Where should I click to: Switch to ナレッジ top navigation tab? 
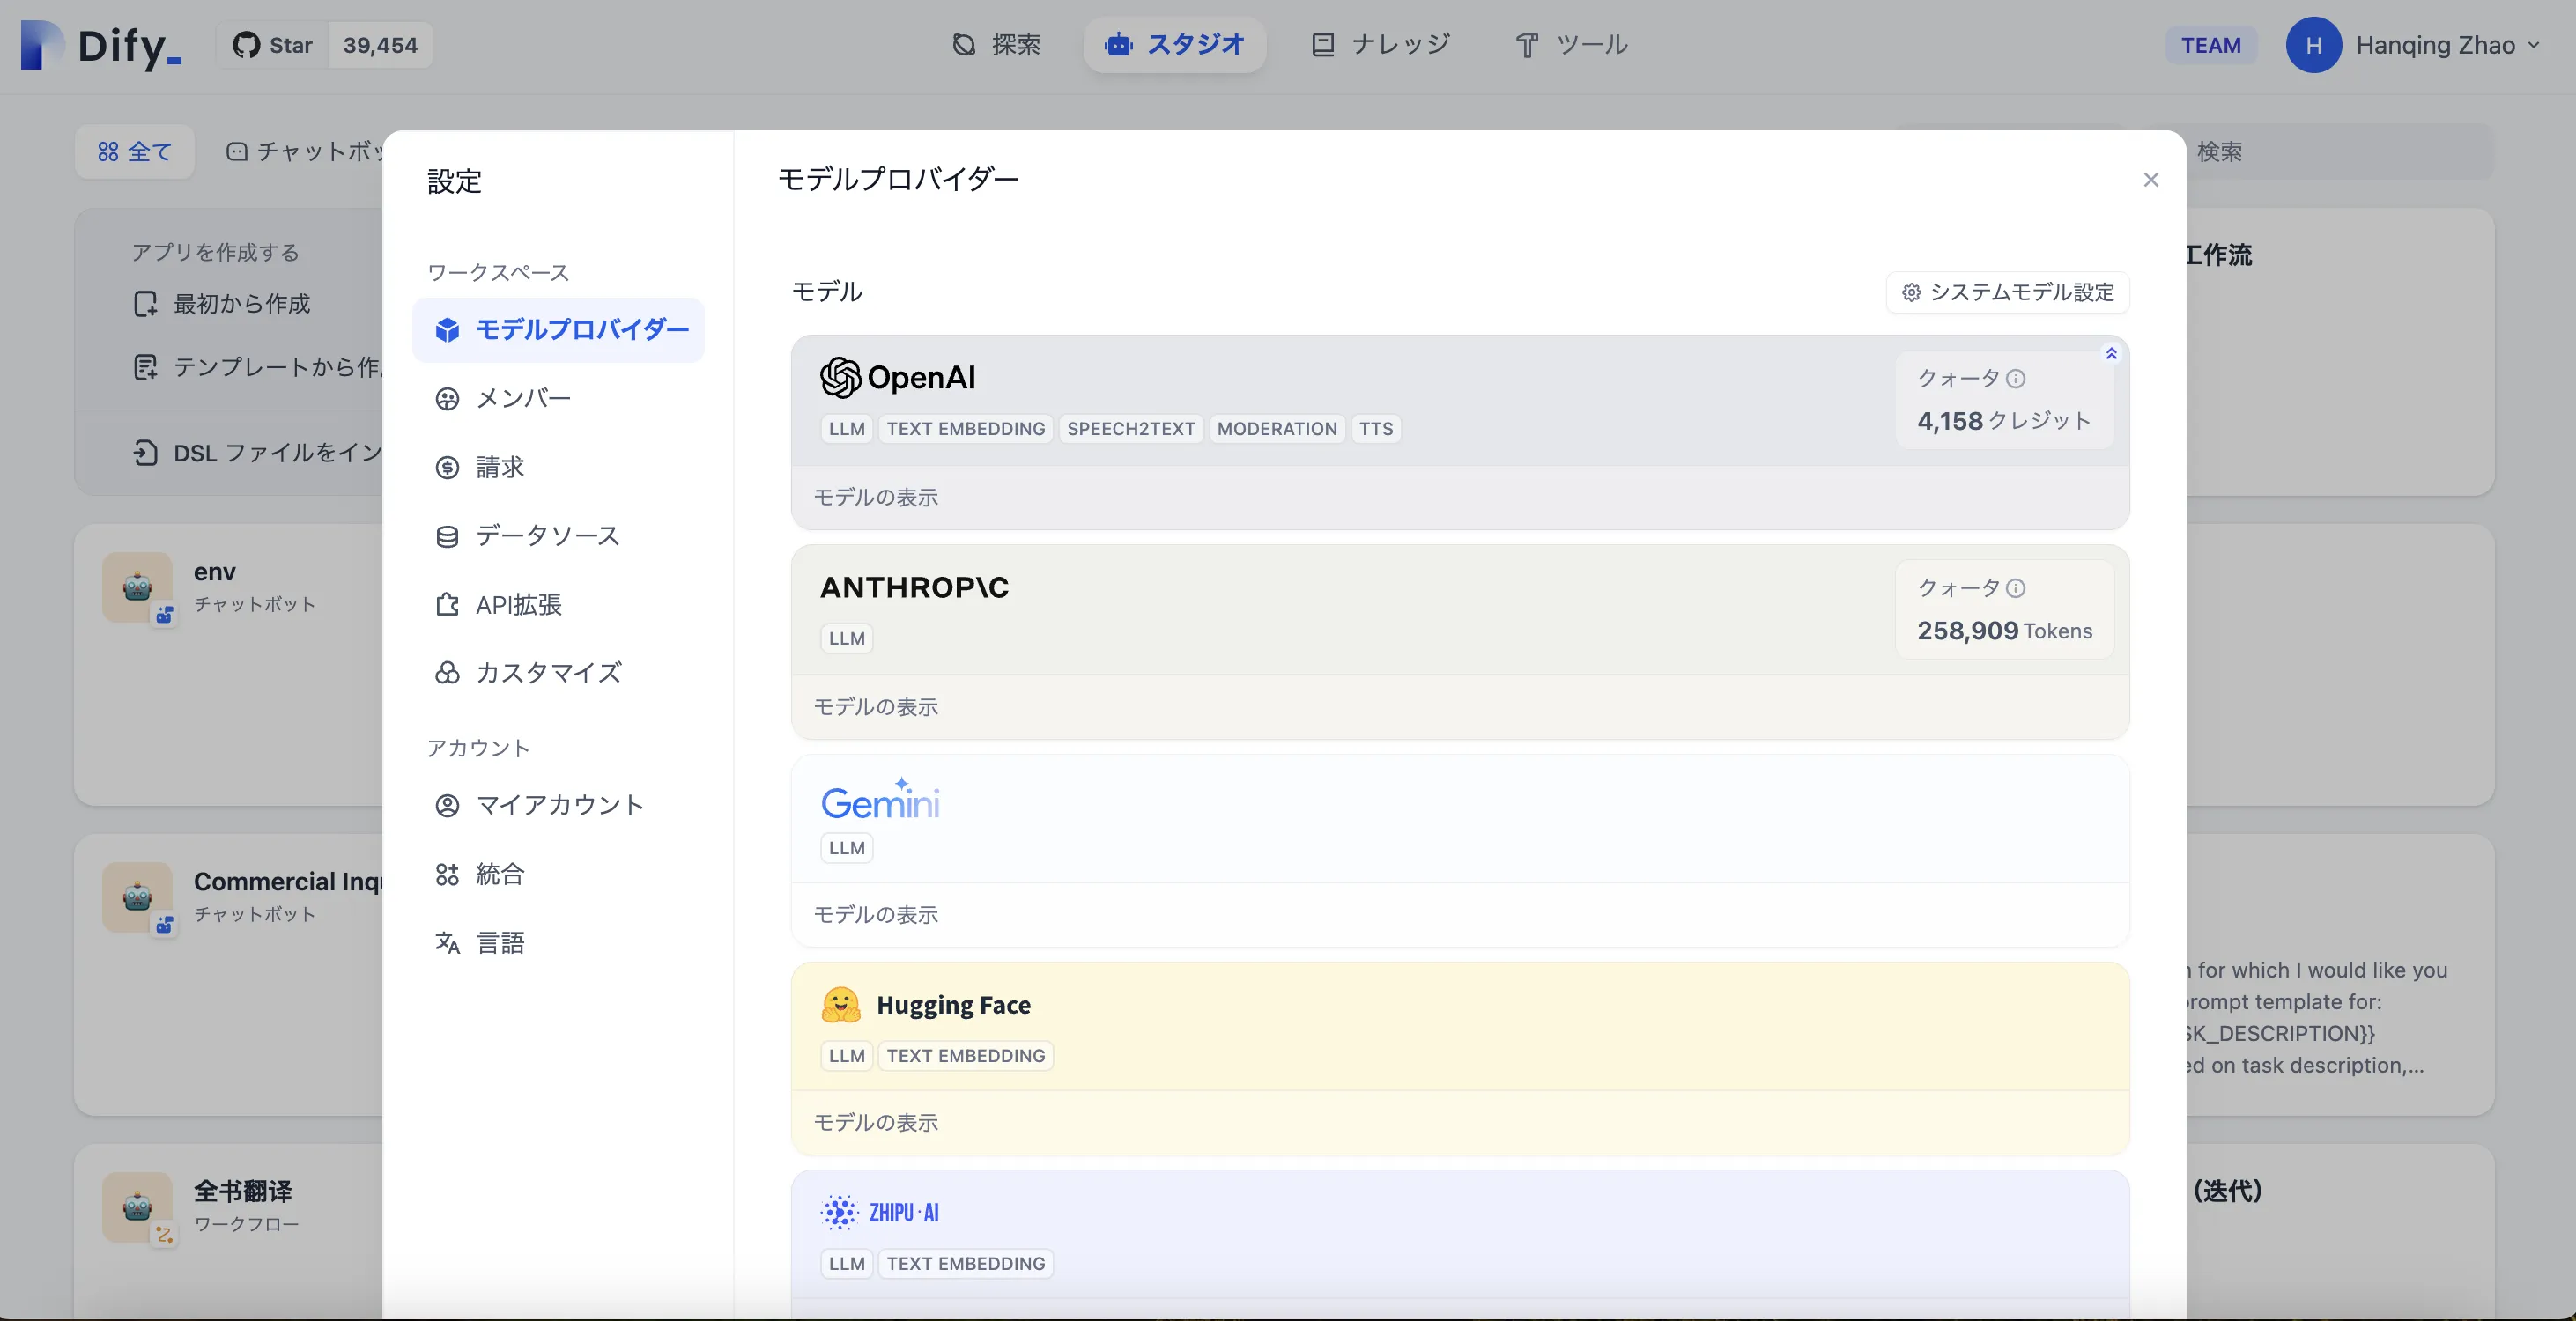[1381, 45]
